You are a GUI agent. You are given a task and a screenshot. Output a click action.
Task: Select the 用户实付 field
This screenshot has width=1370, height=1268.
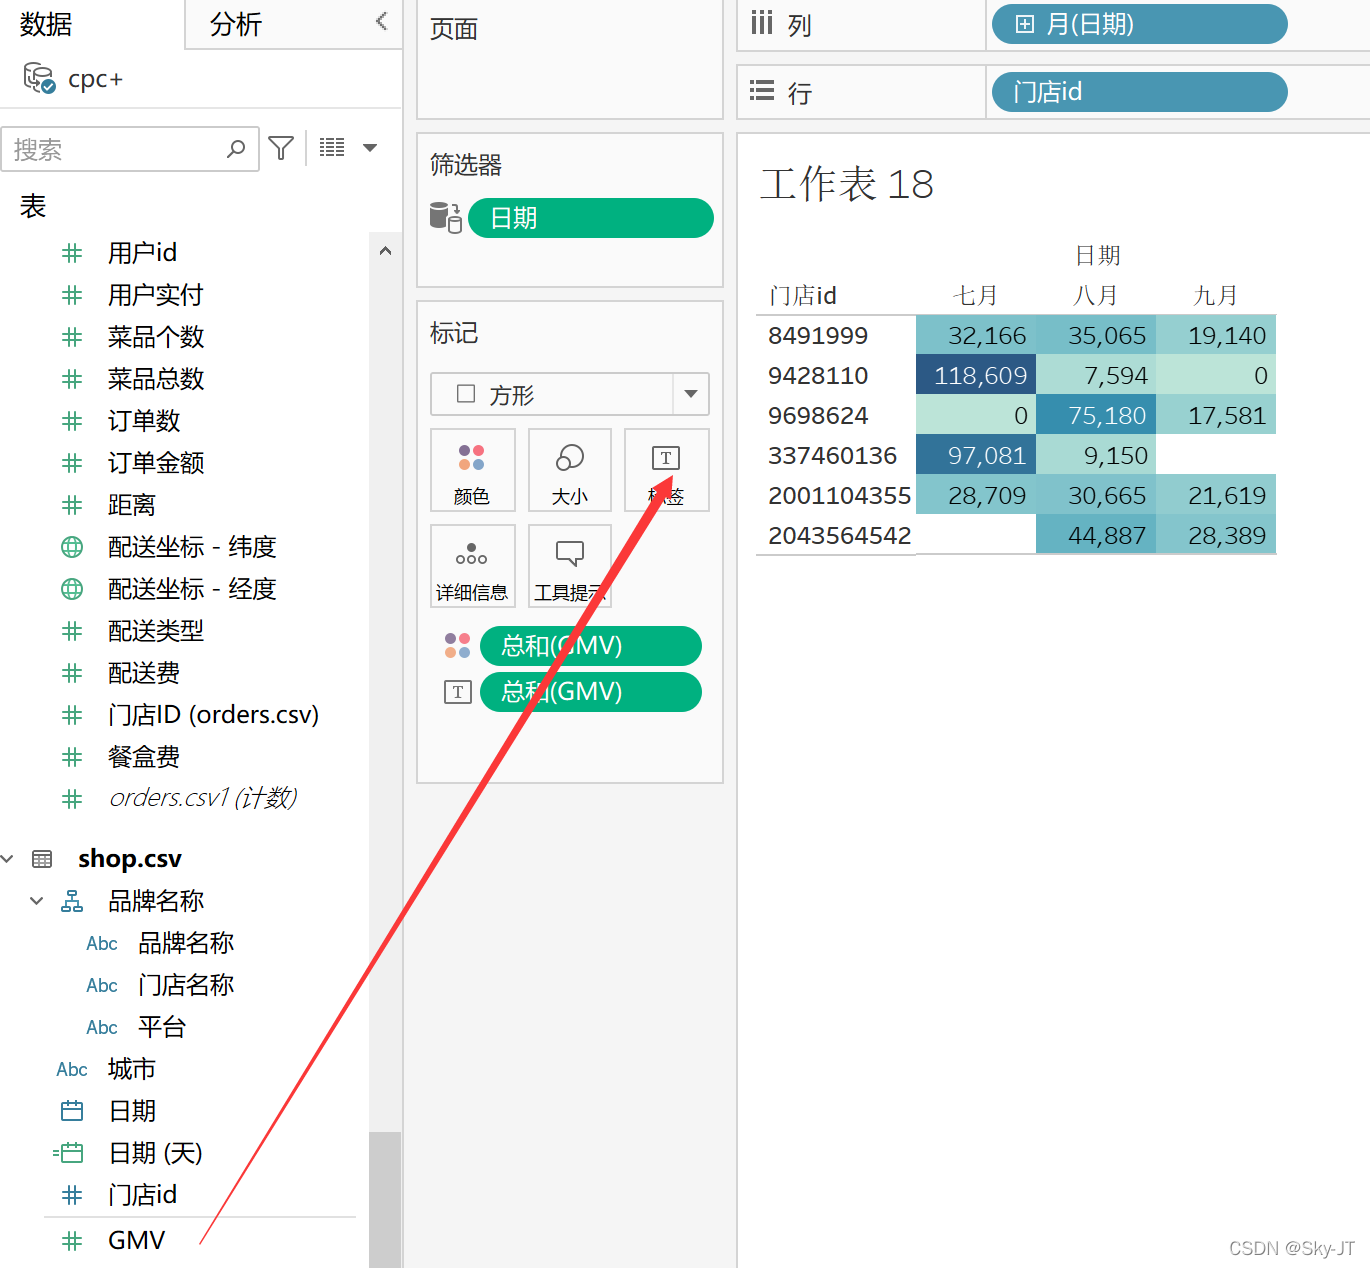coord(155,294)
